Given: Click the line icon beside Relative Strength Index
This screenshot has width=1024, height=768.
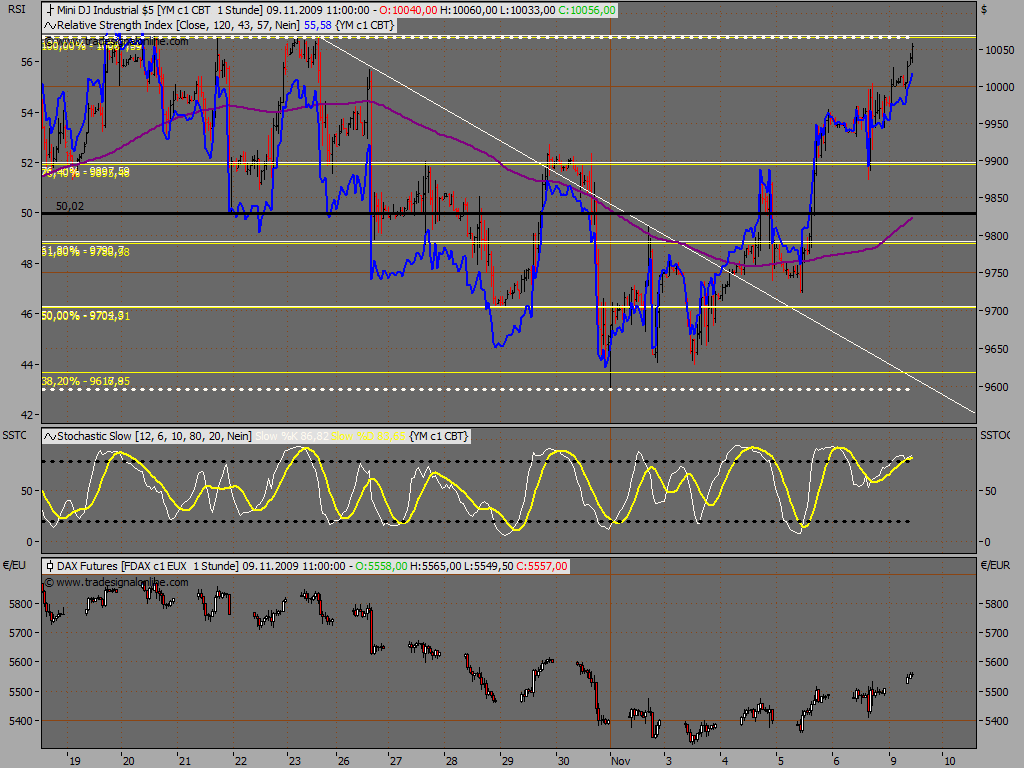Looking at the screenshot, I should [x=50, y=25].
